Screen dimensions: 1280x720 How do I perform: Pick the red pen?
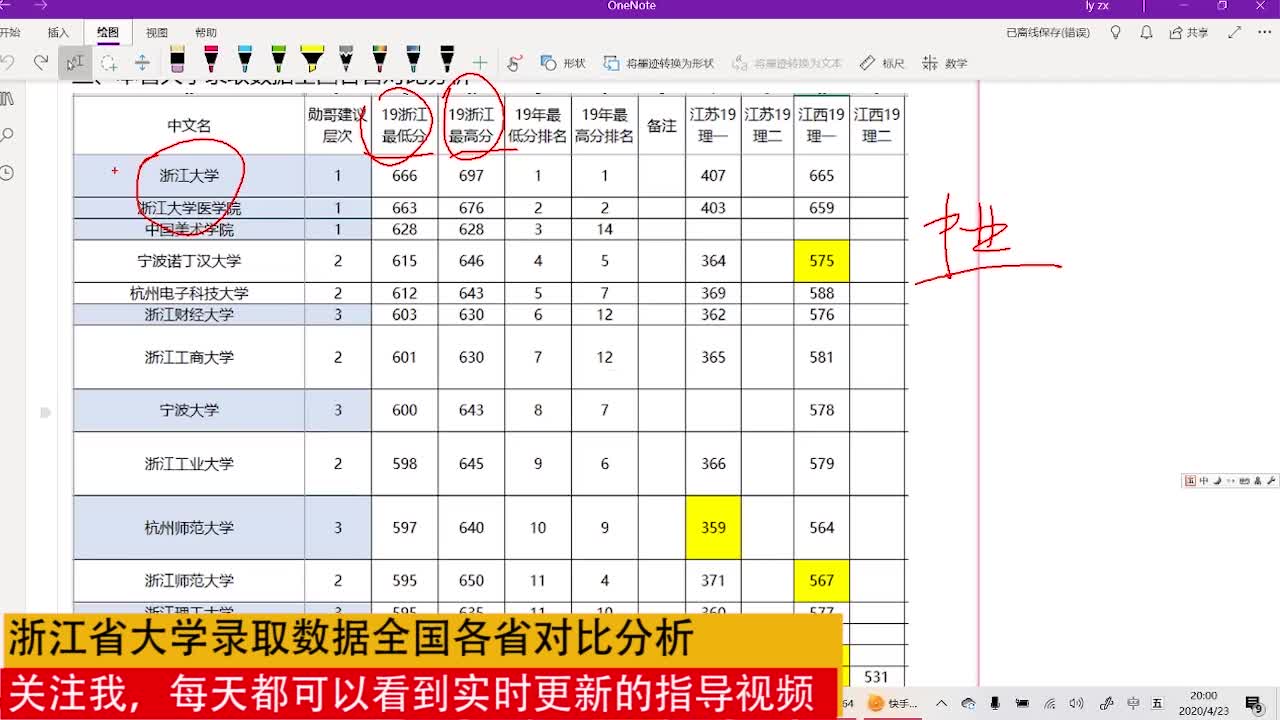pyautogui.click(x=211, y=60)
